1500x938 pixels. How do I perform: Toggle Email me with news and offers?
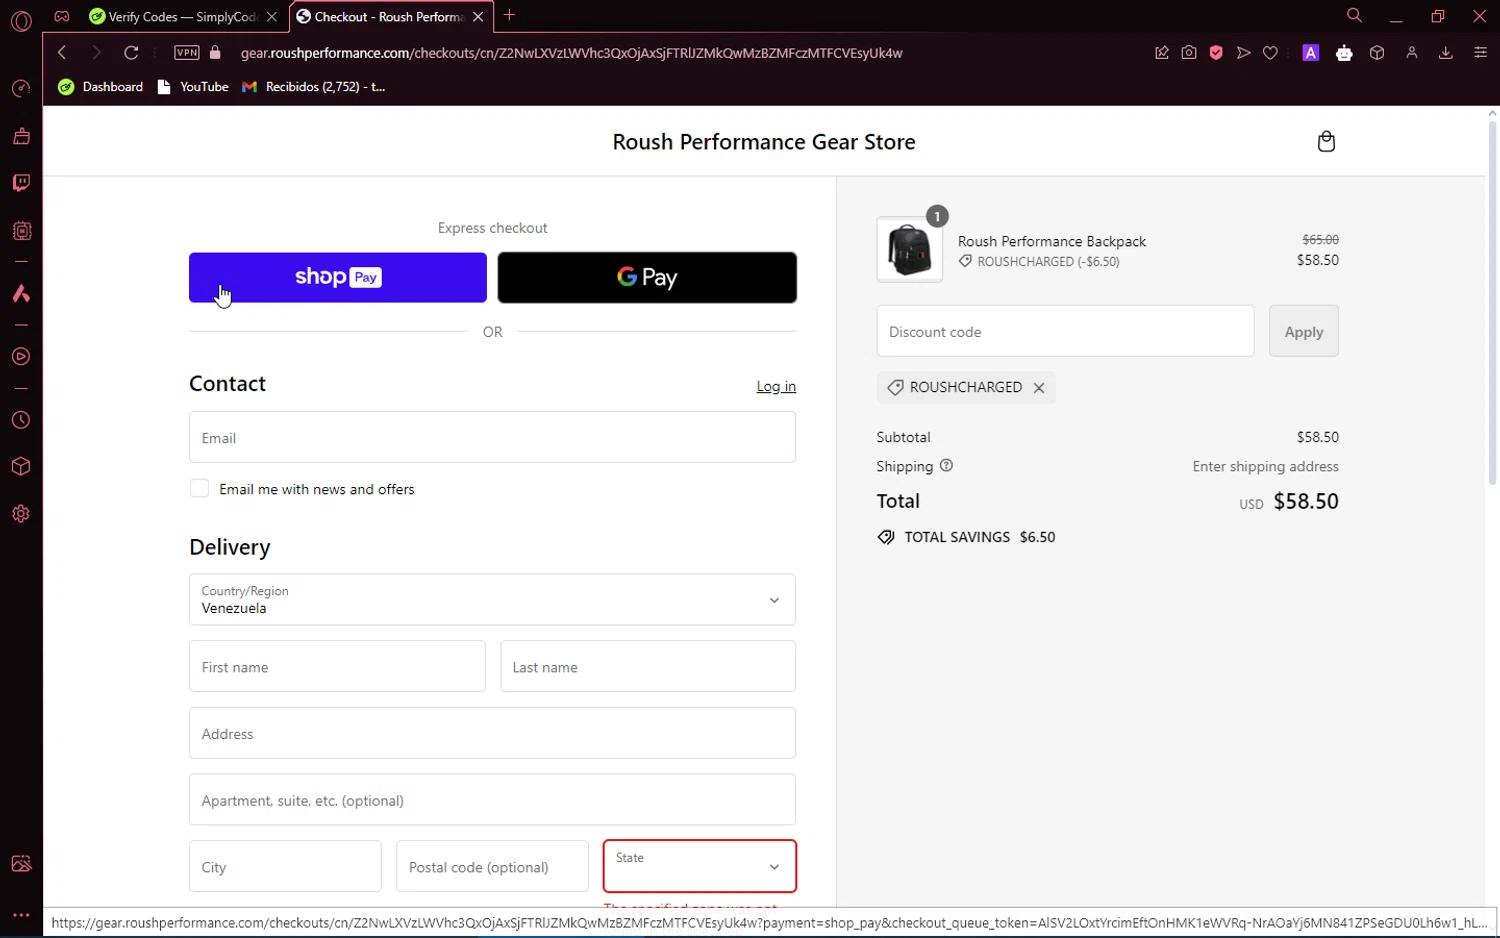tap(200, 489)
